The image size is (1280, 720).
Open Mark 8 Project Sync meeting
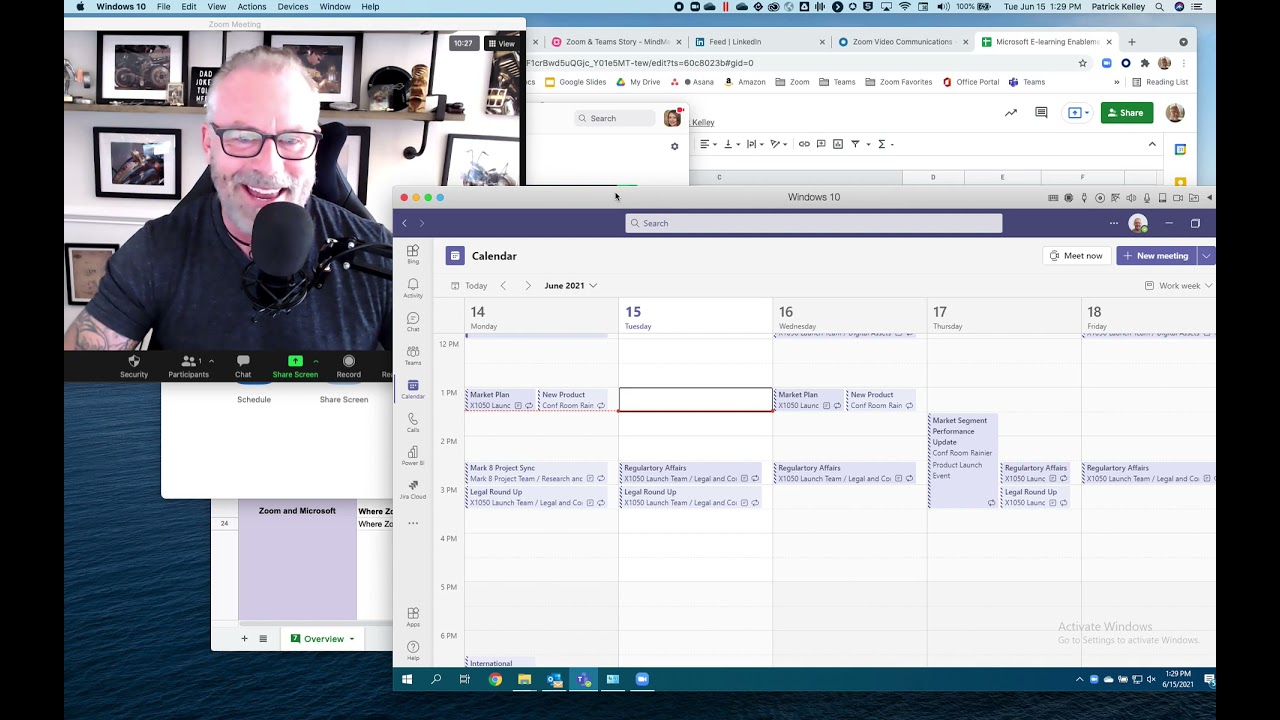coord(536,473)
